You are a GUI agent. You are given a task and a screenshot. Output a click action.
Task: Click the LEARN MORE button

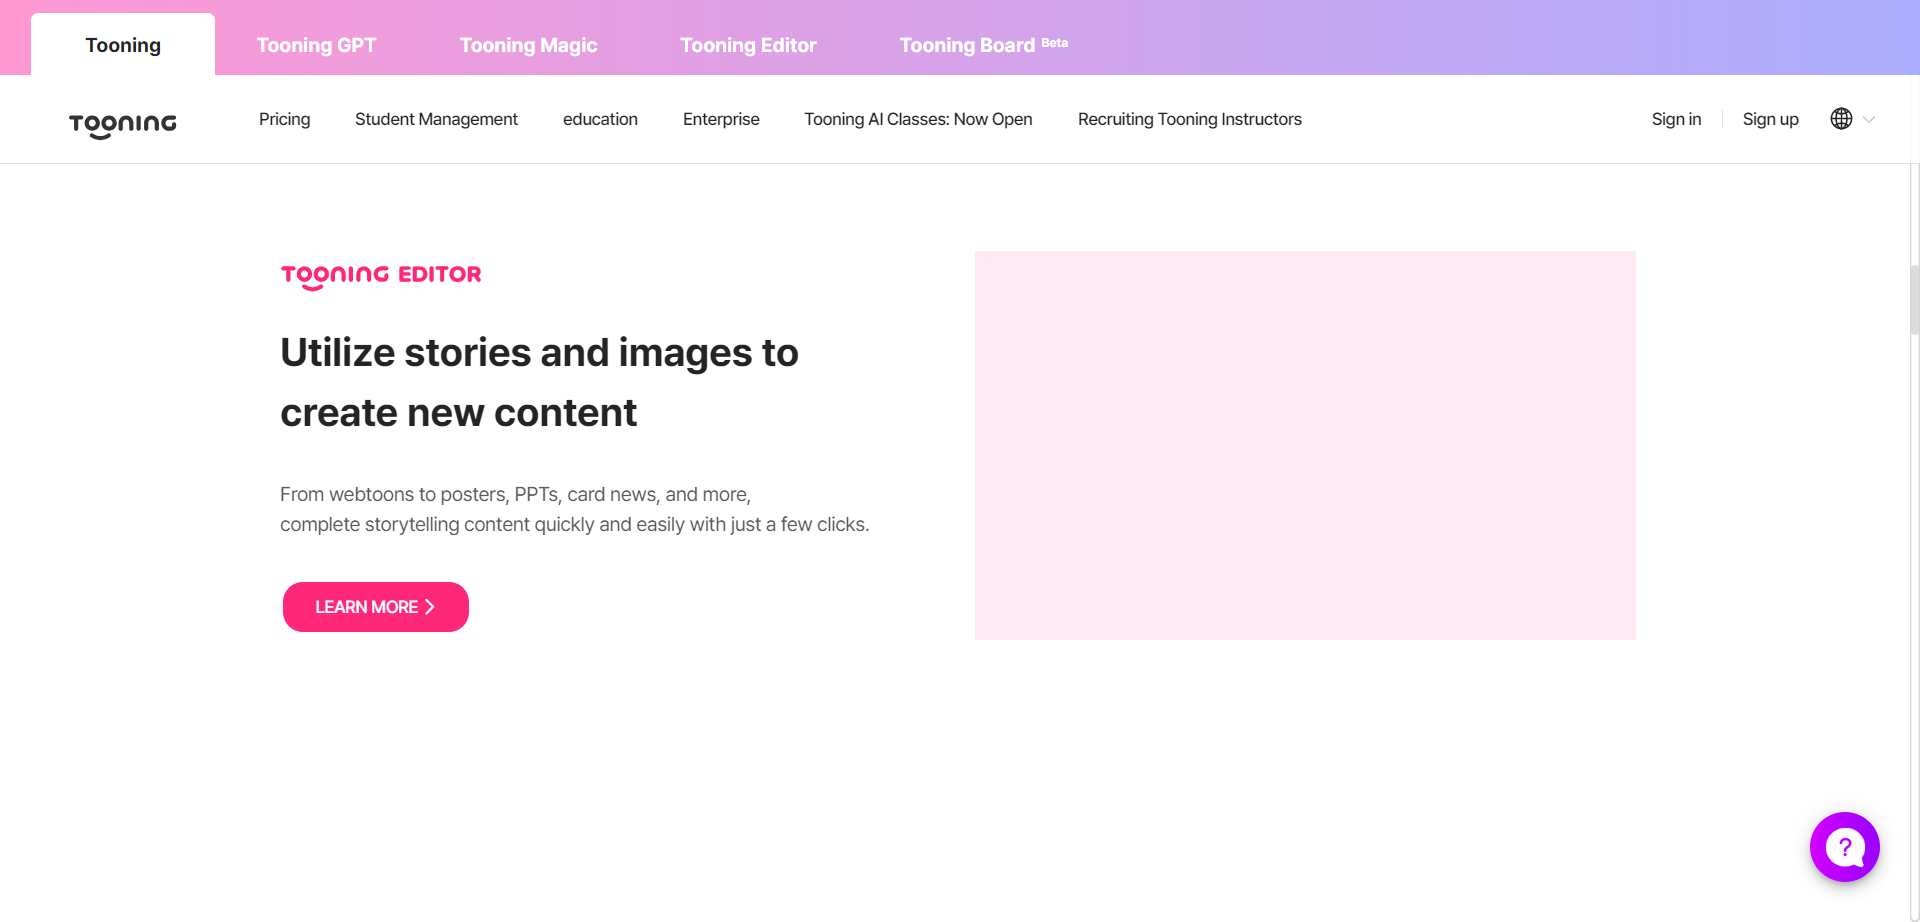coord(376,607)
